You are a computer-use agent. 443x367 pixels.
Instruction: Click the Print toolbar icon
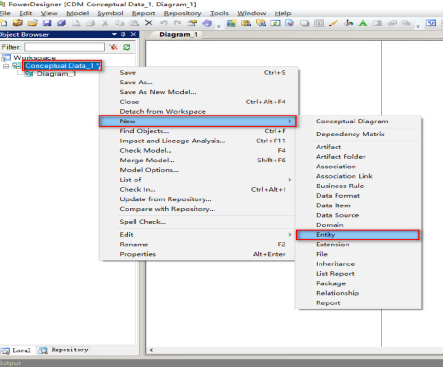pos(91,23)
